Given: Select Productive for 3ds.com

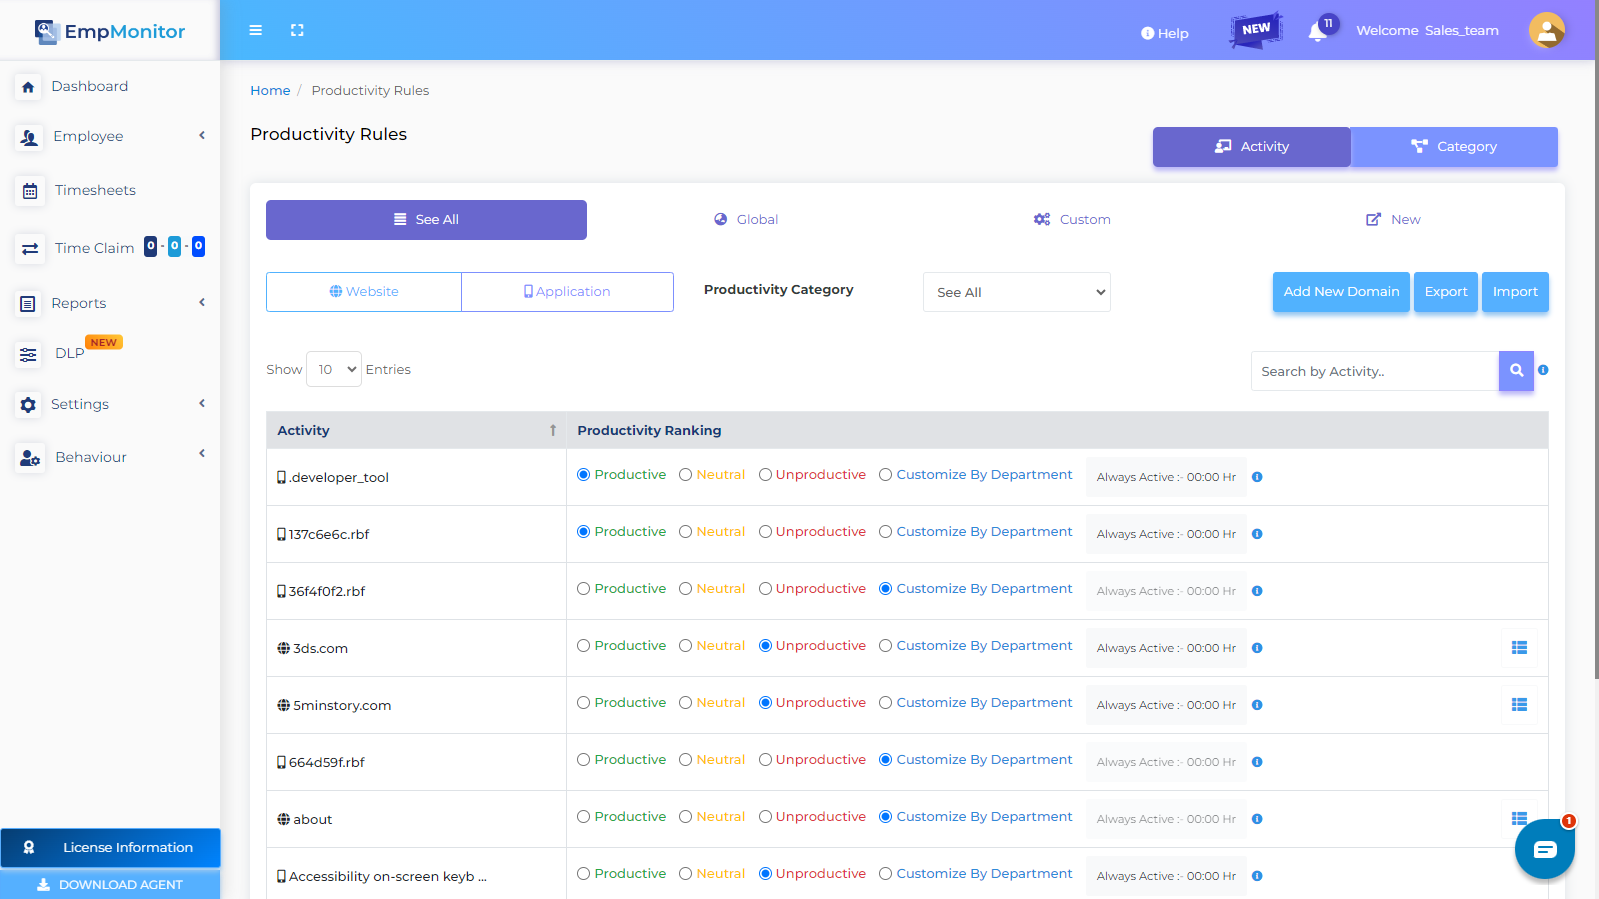Looking at the screenshot, I should tap(583, 646).
